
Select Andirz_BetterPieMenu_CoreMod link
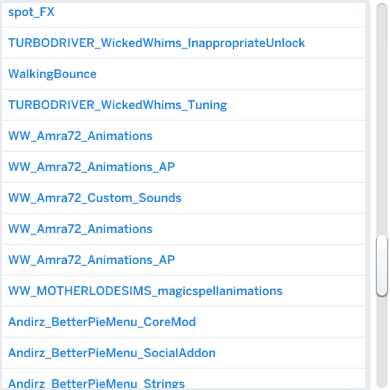pyautogui.click(x=102, y=322)
